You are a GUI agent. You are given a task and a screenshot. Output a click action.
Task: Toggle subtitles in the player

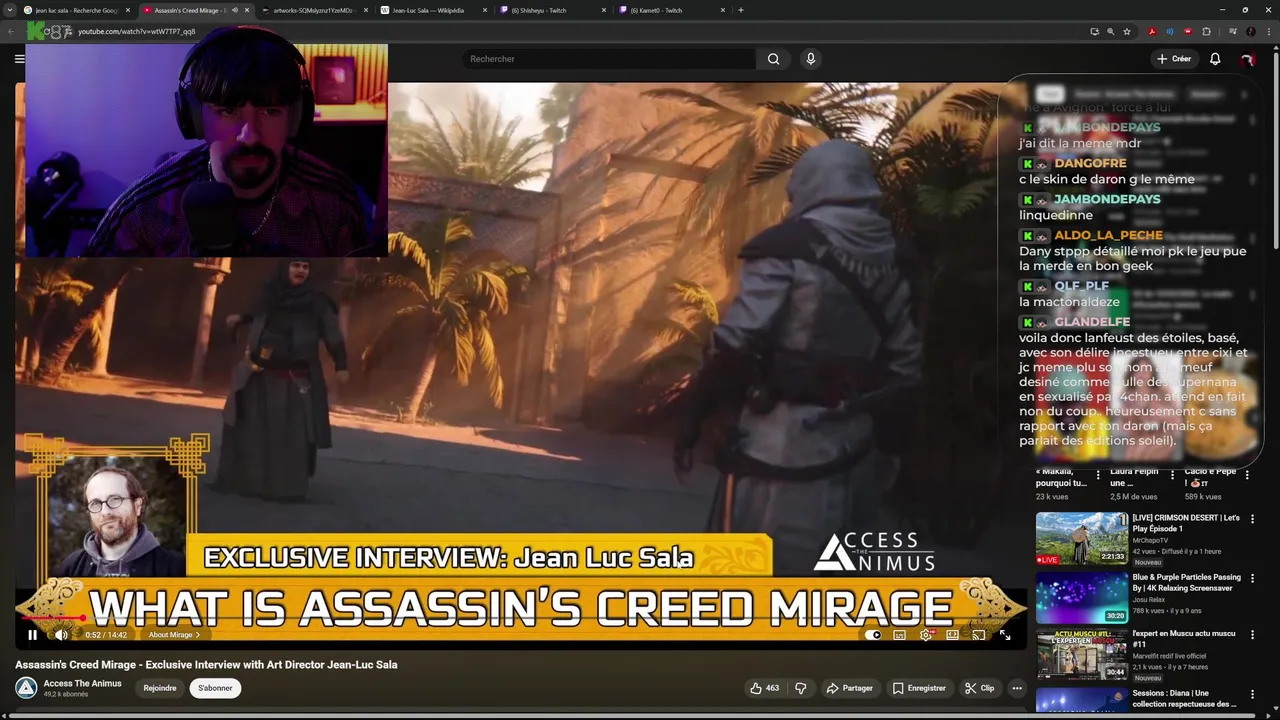pyautogui.click(x=899, y=635)
